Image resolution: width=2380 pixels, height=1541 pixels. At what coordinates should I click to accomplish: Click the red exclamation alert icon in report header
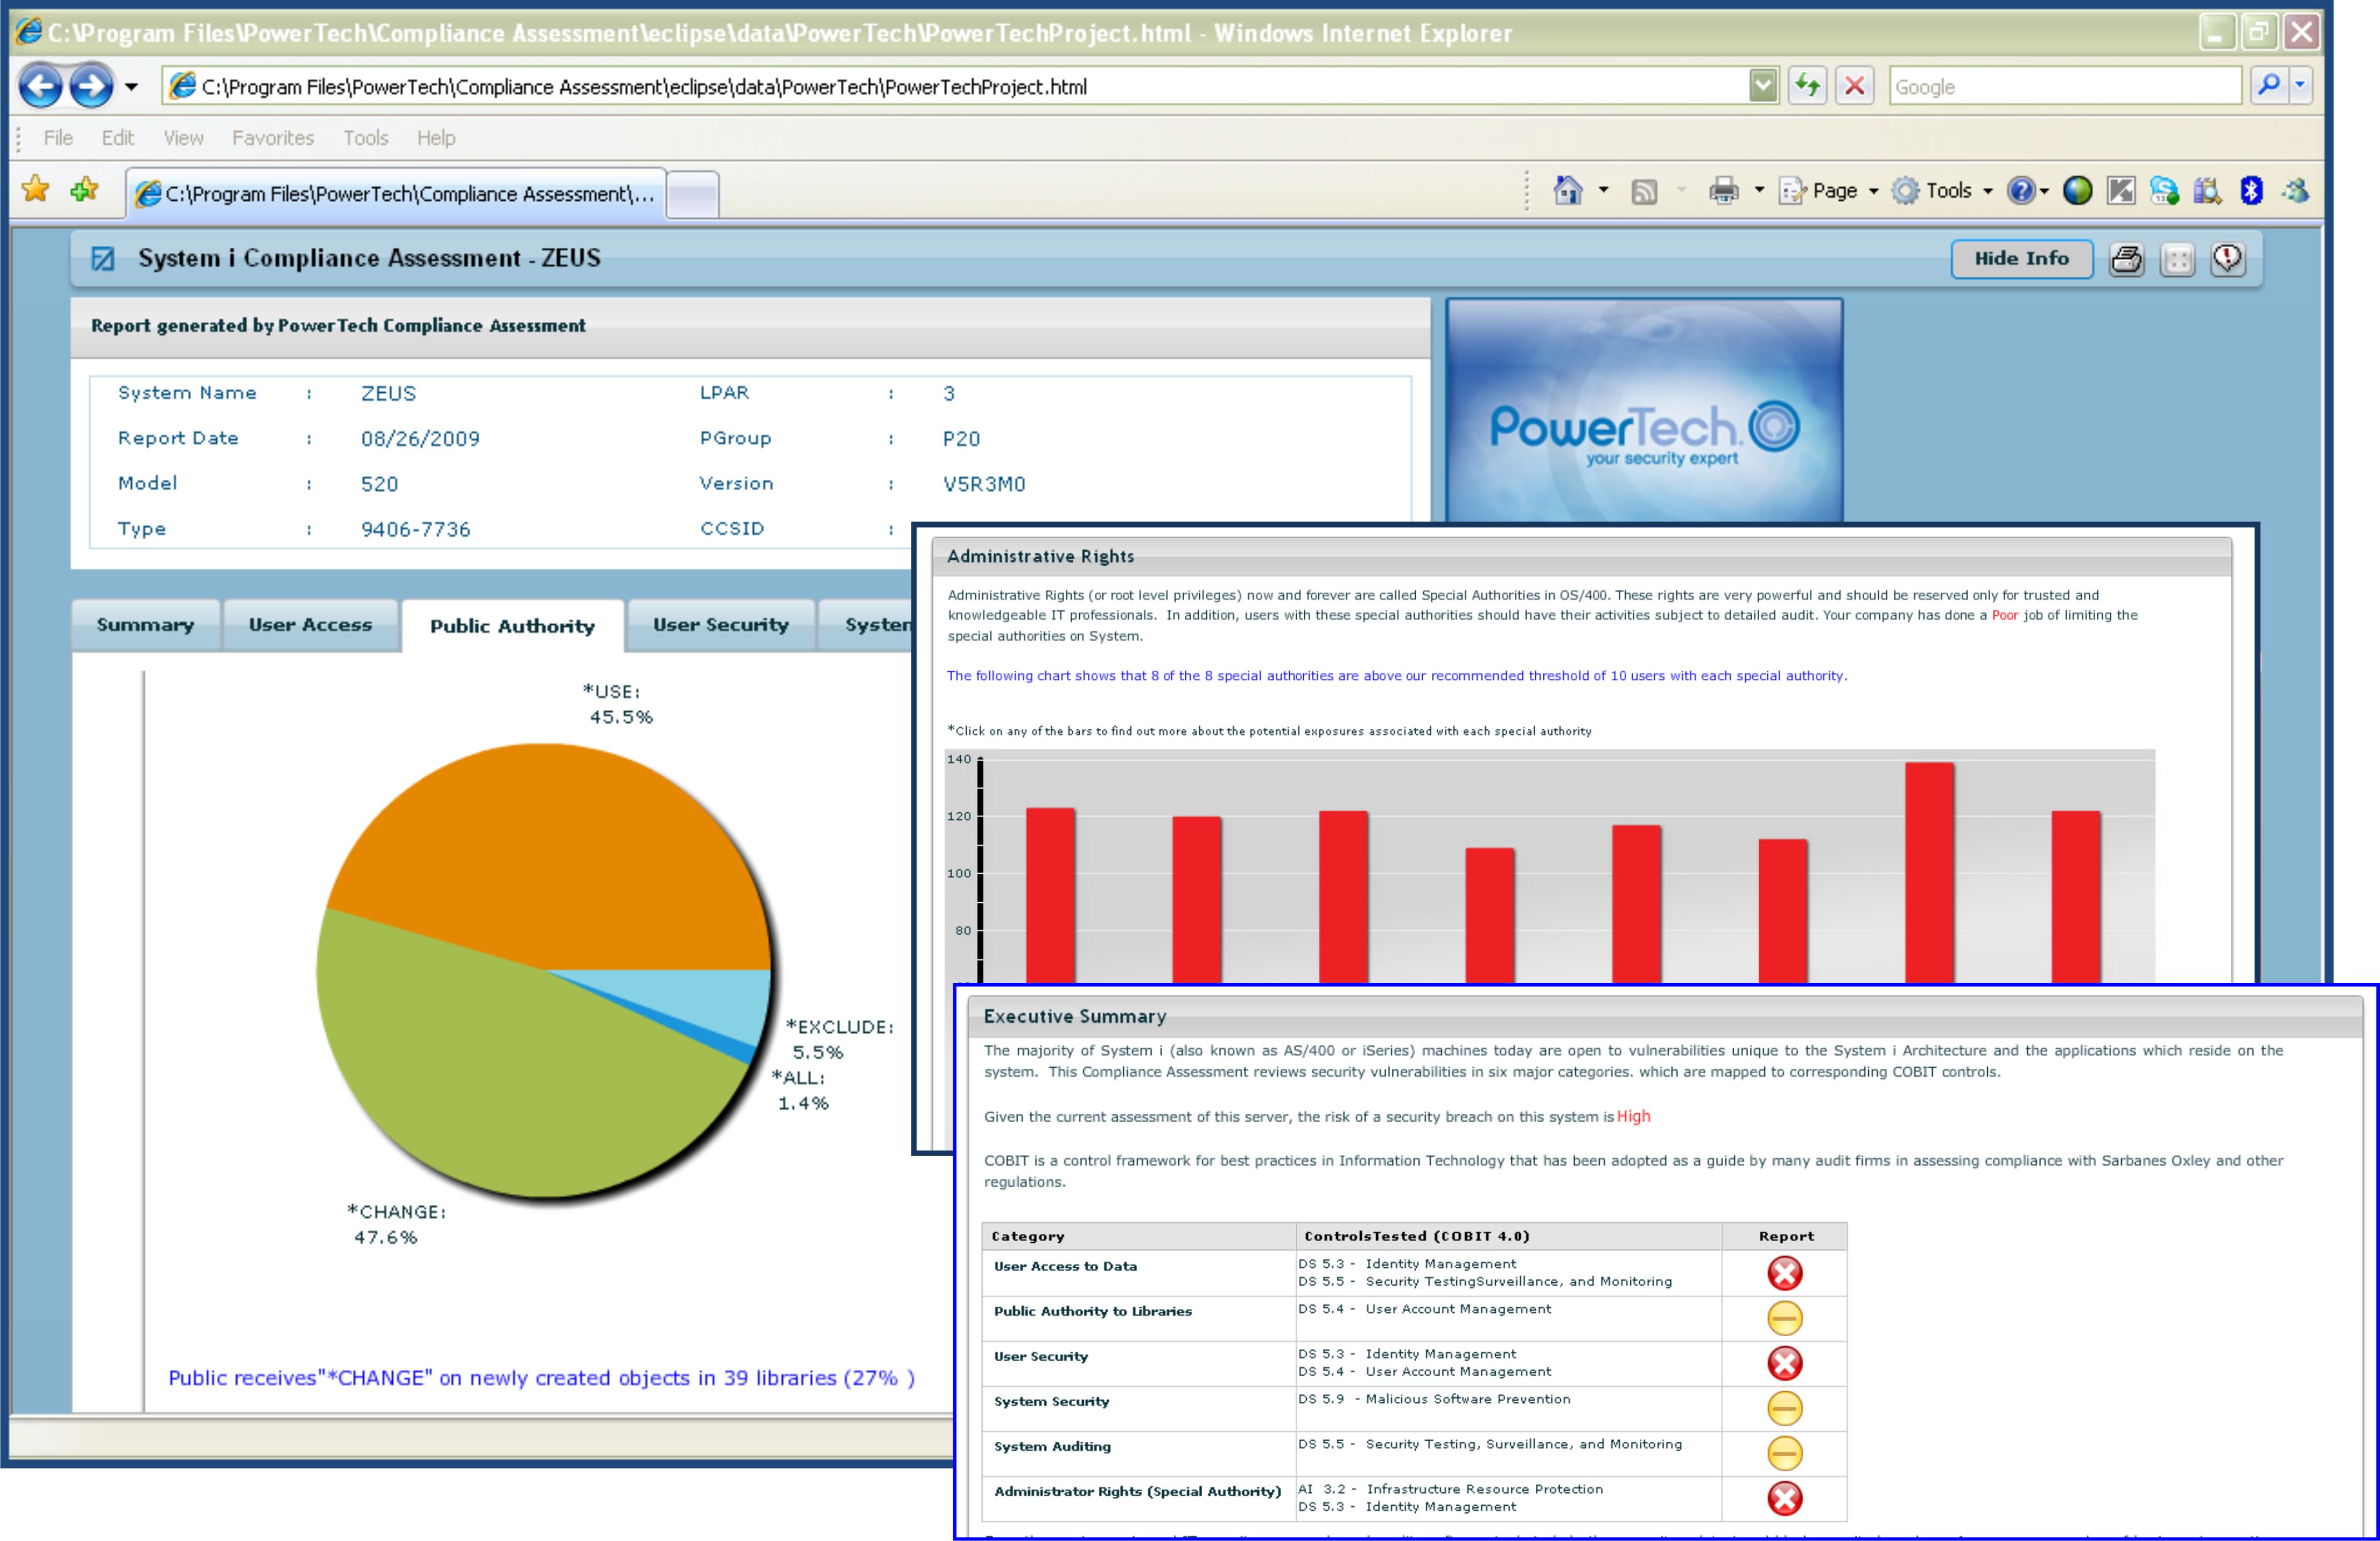pyautogui.click(x=2228, y=259)
